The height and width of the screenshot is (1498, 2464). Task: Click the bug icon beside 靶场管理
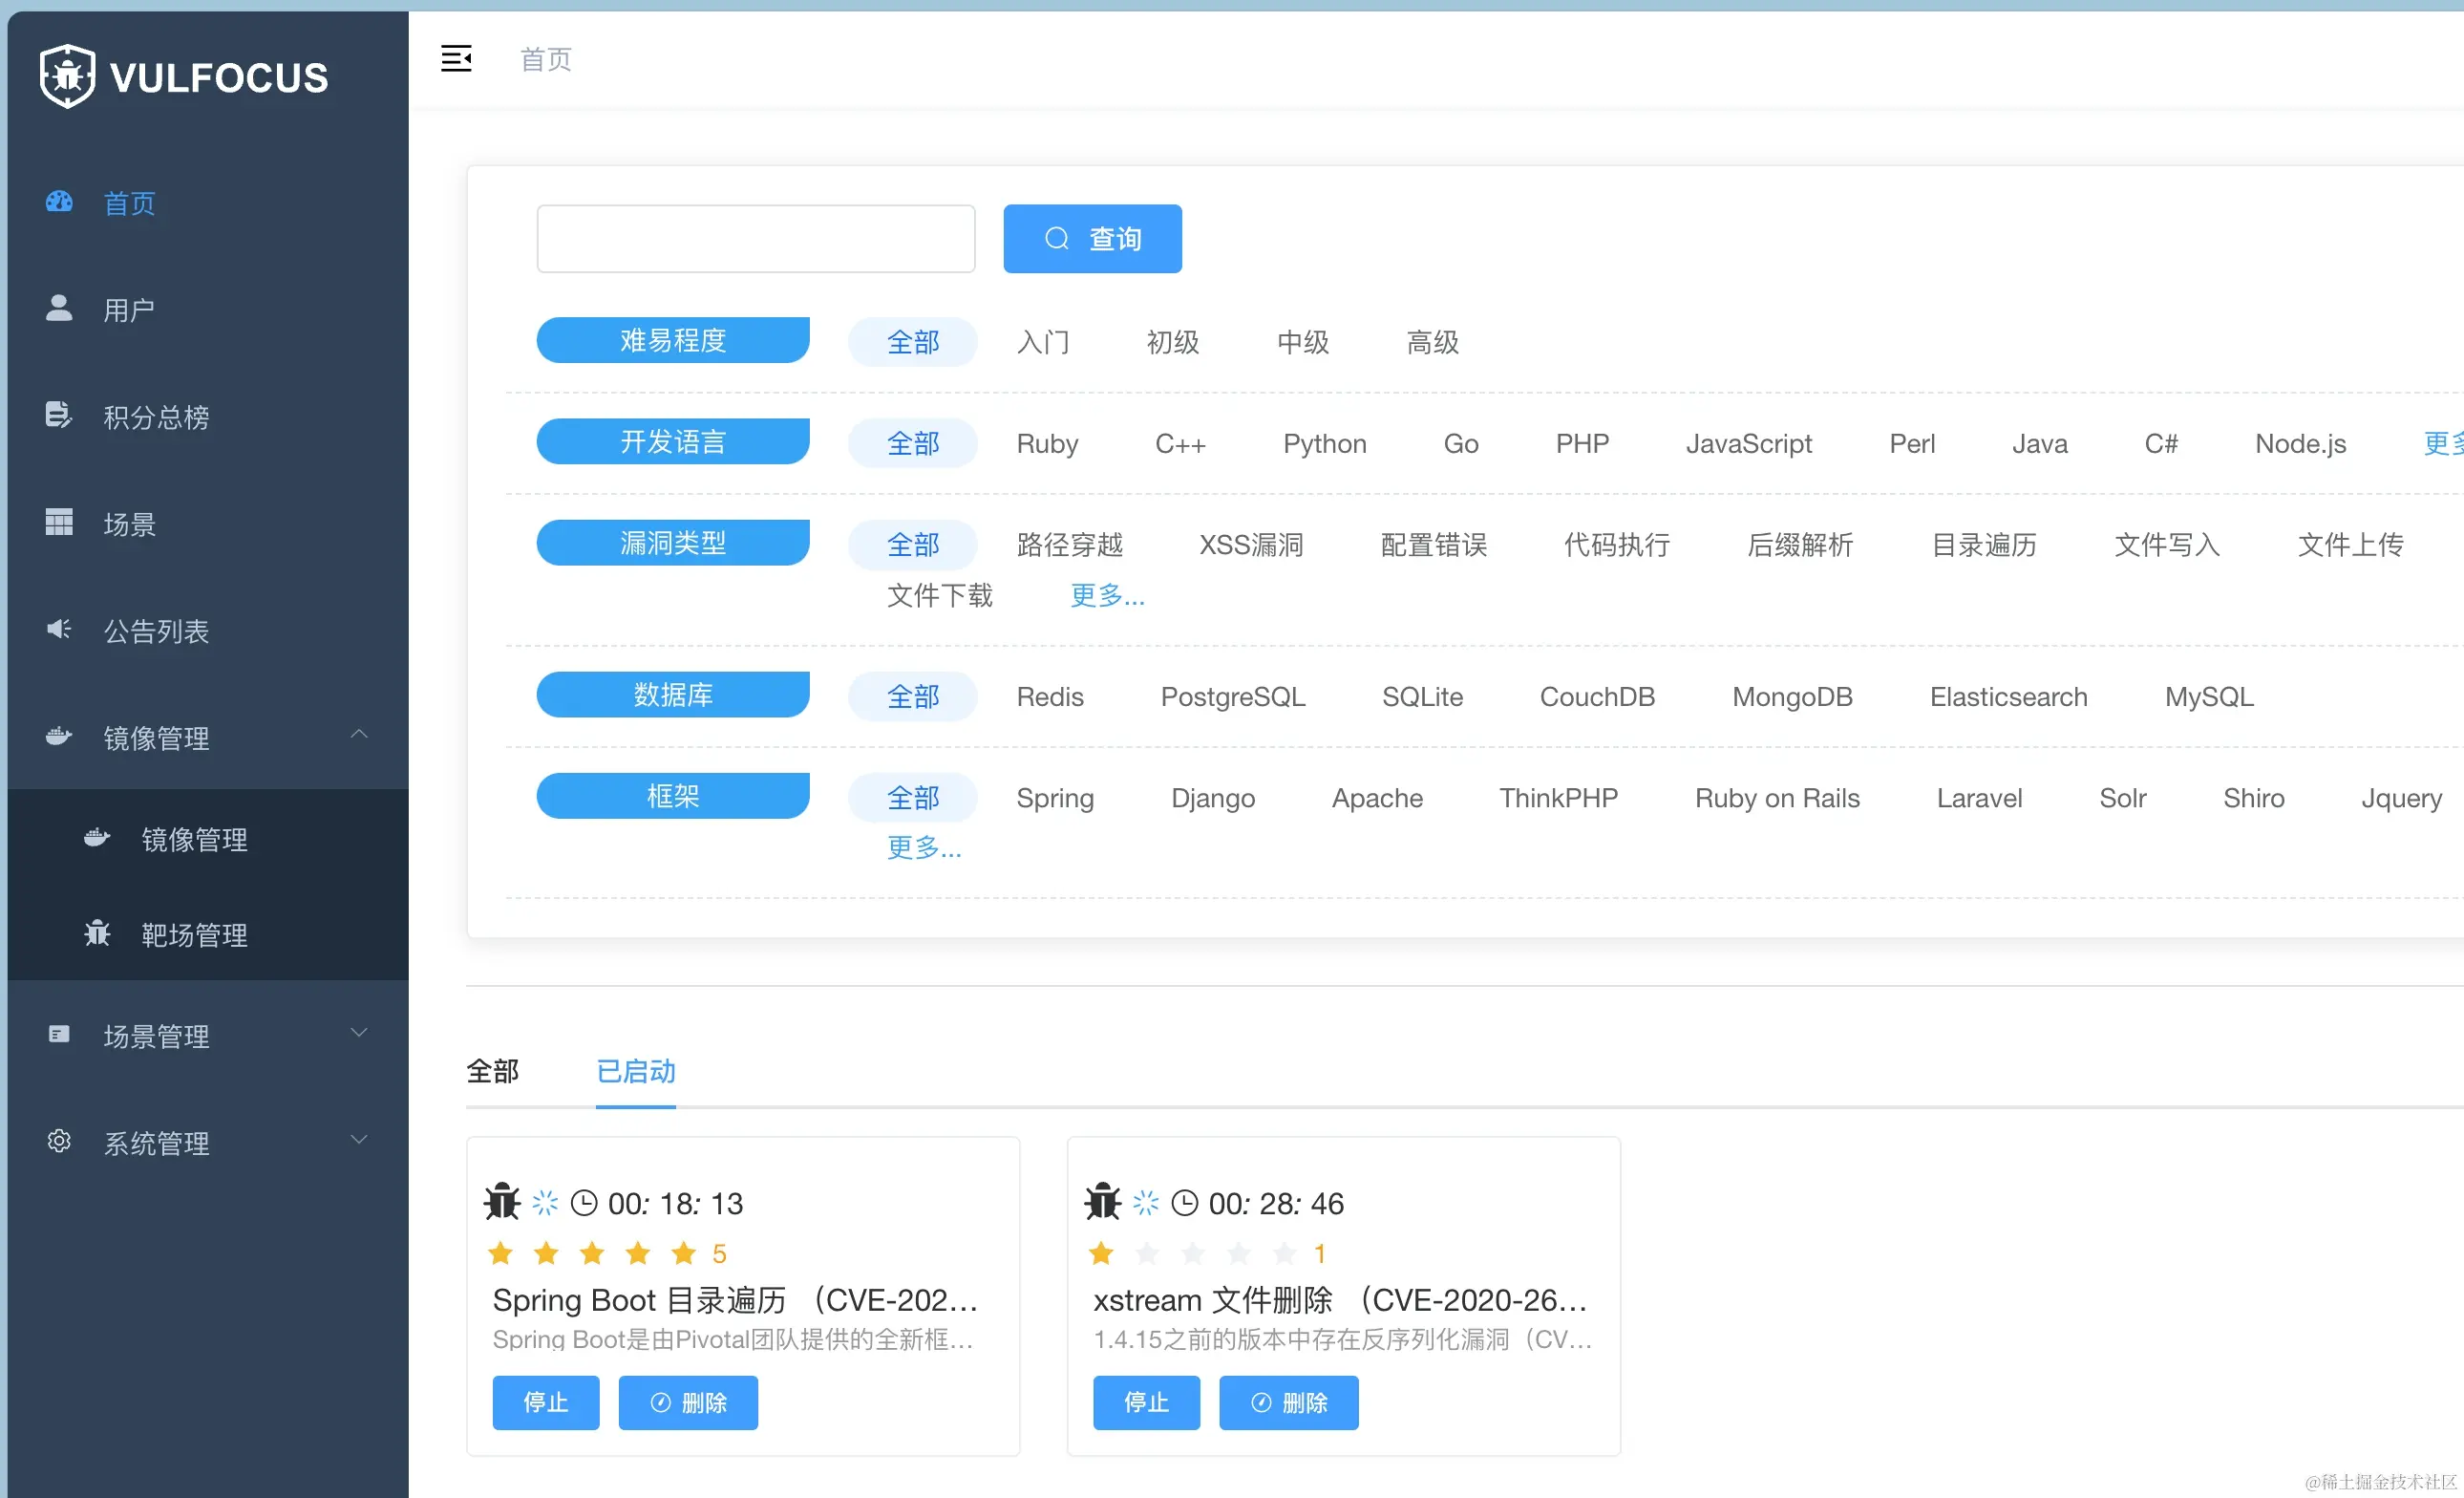97,933
